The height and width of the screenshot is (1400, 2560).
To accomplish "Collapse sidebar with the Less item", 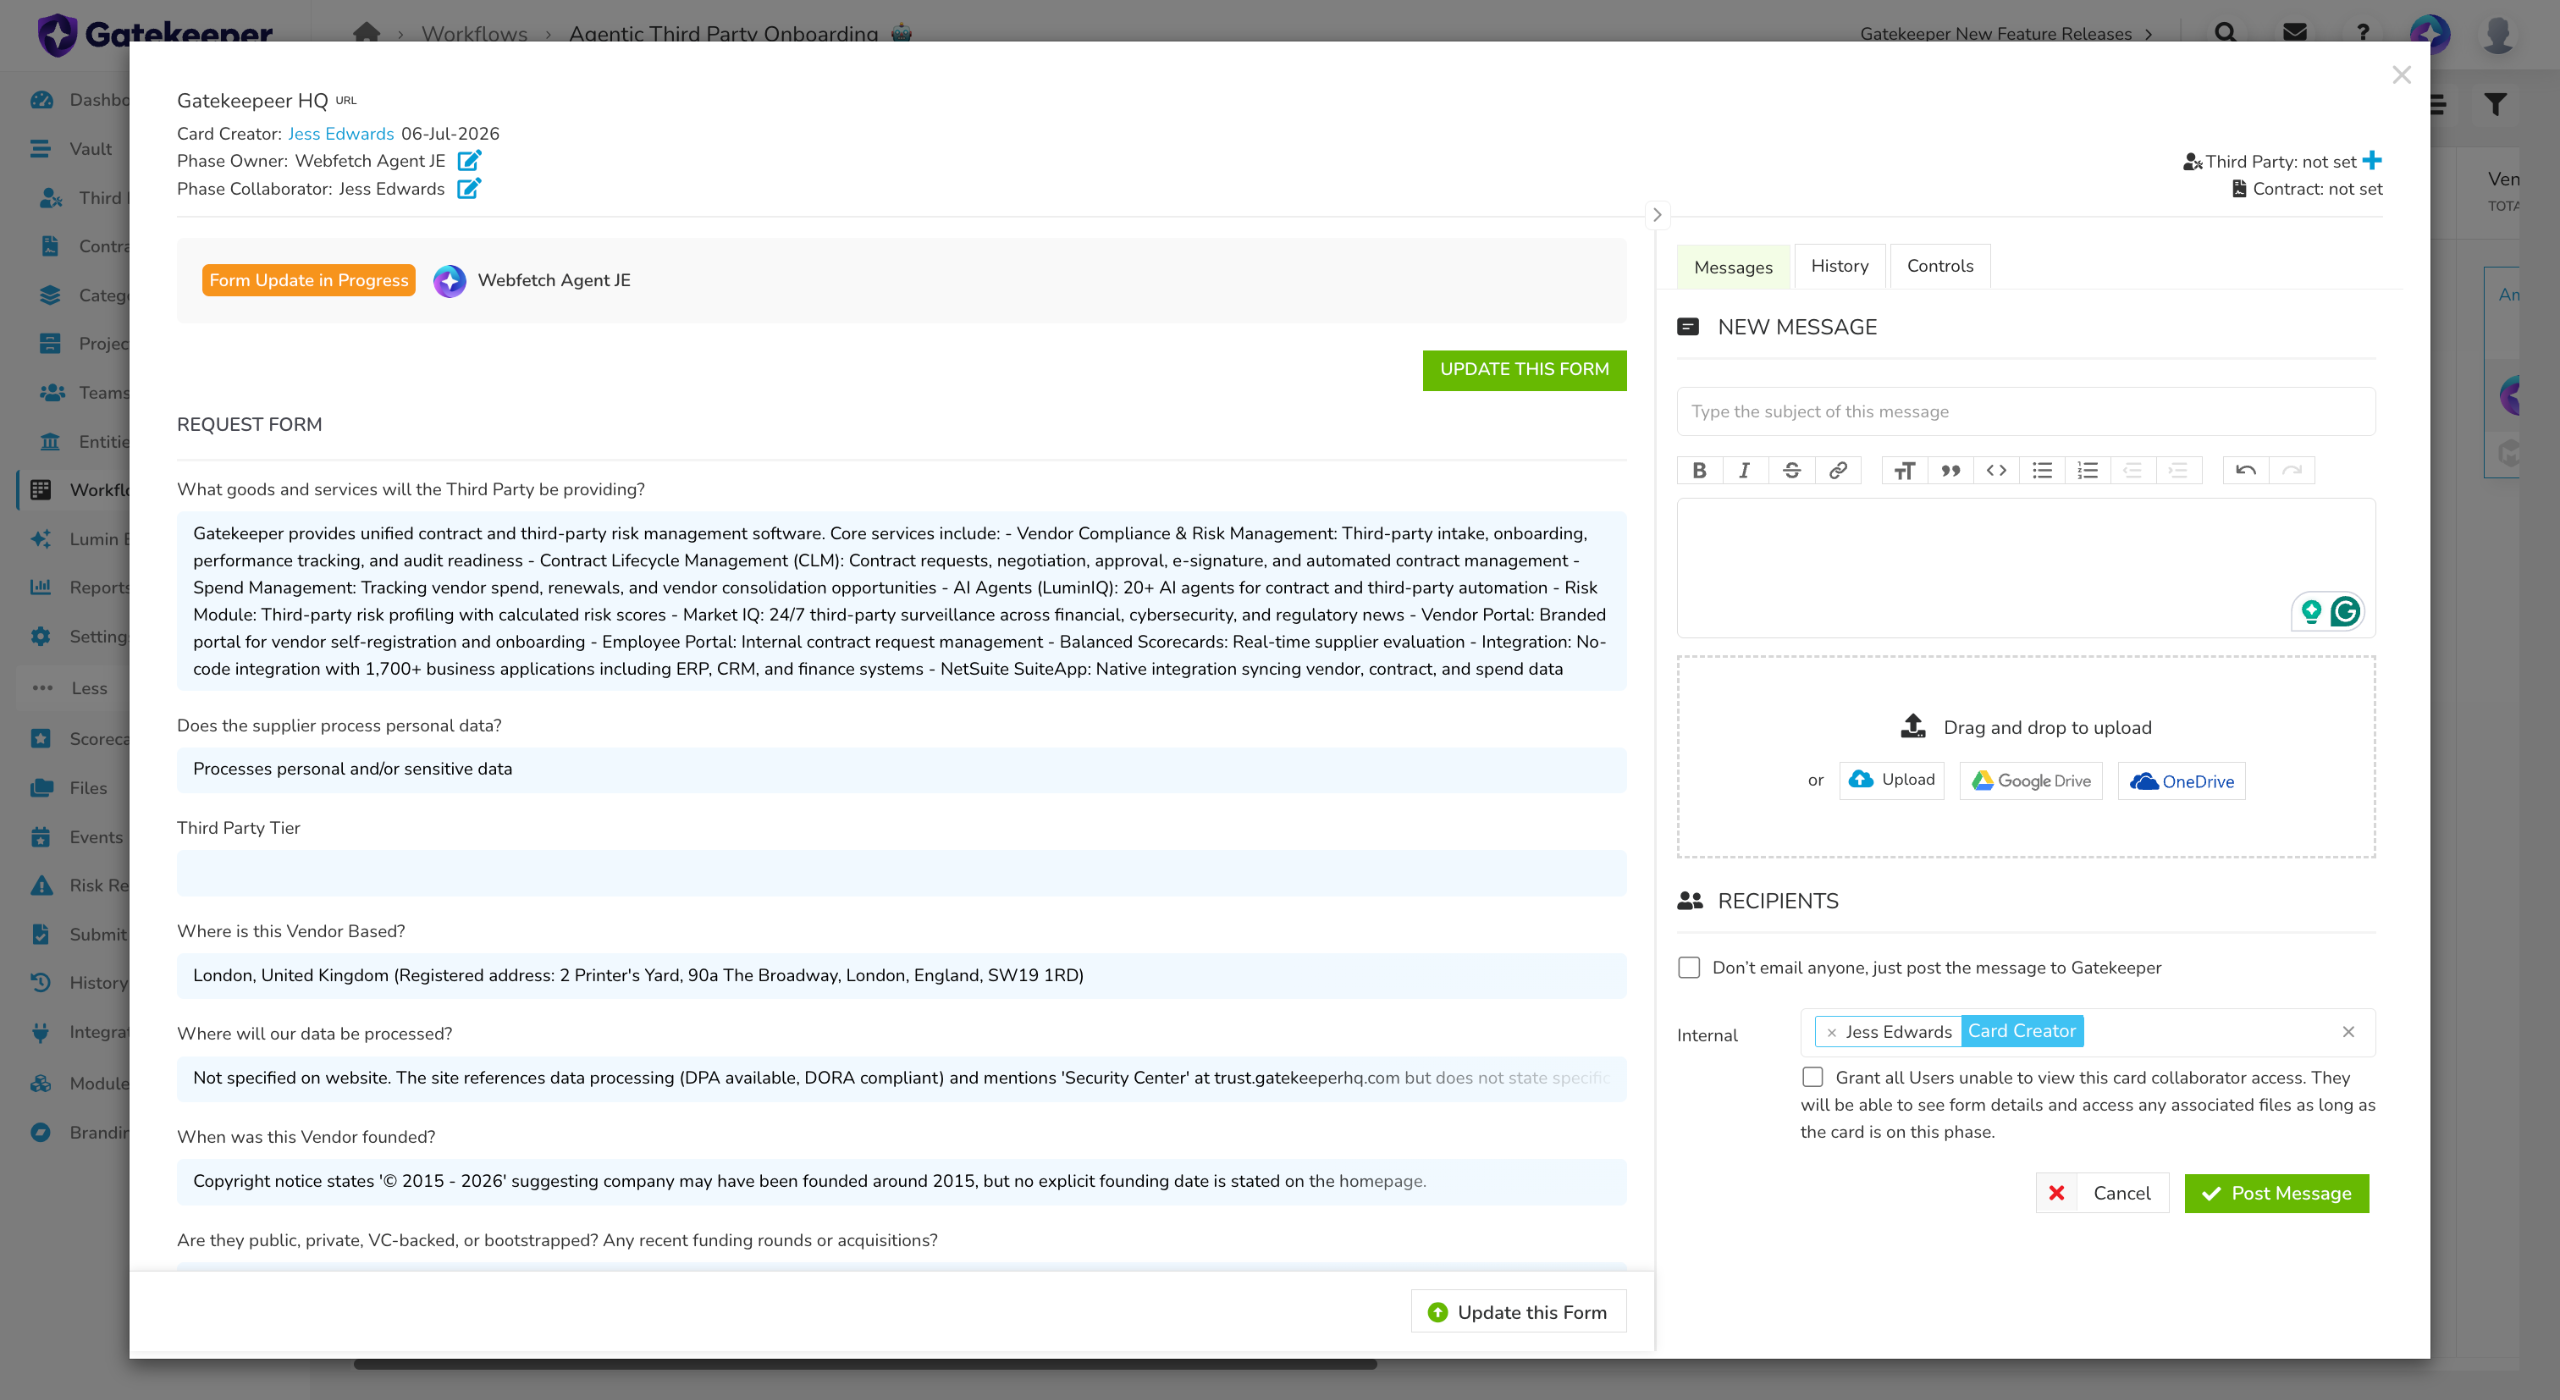I will pyautogui.click(x=72, y=688).
